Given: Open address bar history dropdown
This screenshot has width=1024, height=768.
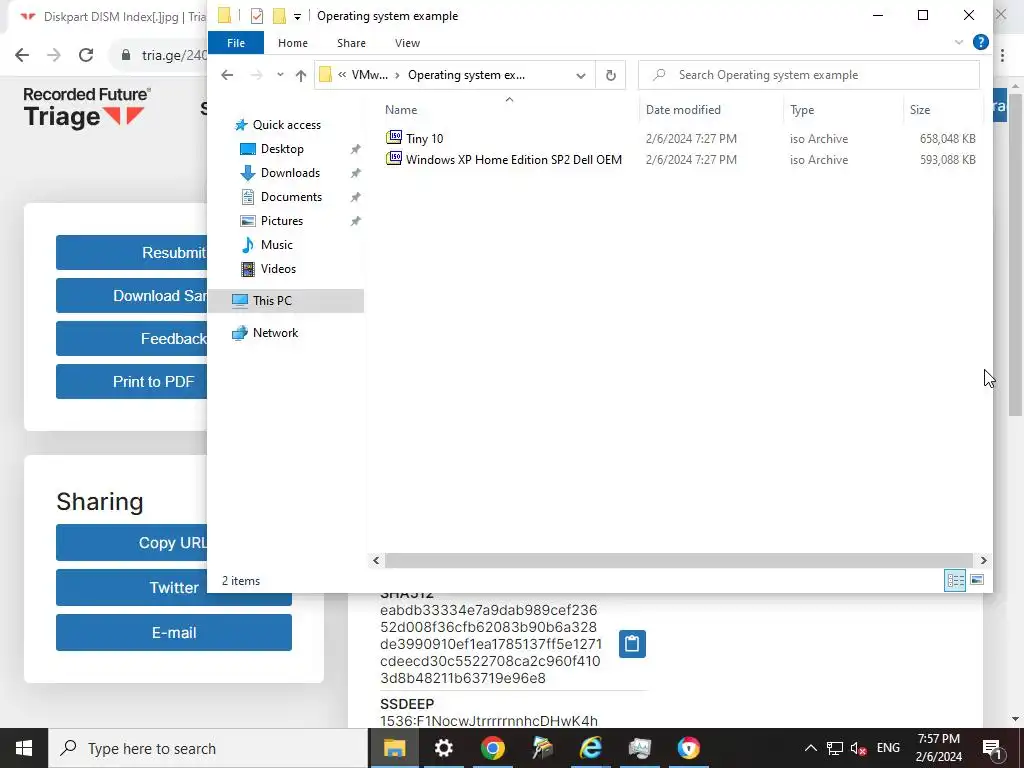Looking at the screenshot, I should point(581,75).
